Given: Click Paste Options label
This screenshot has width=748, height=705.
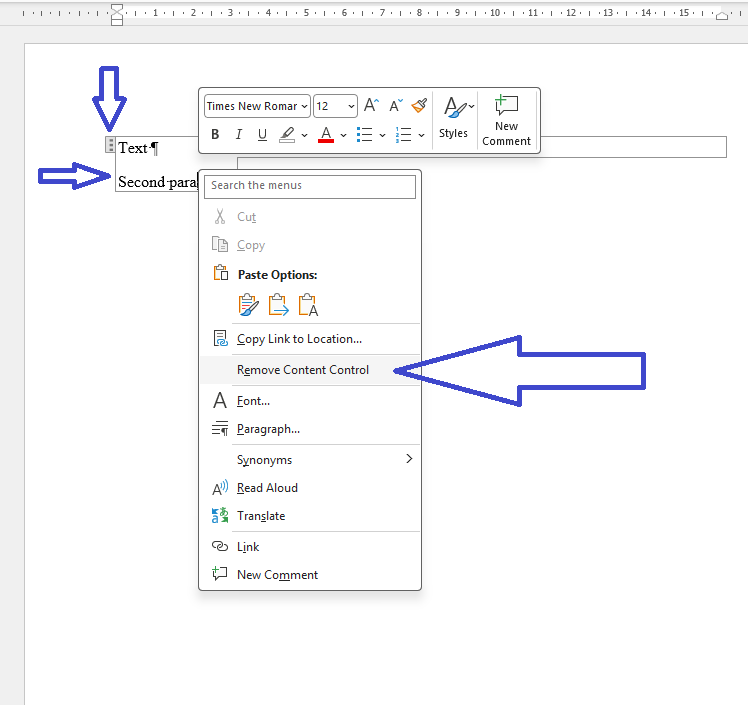Looking at the screenshot, I should click(278, 275).
